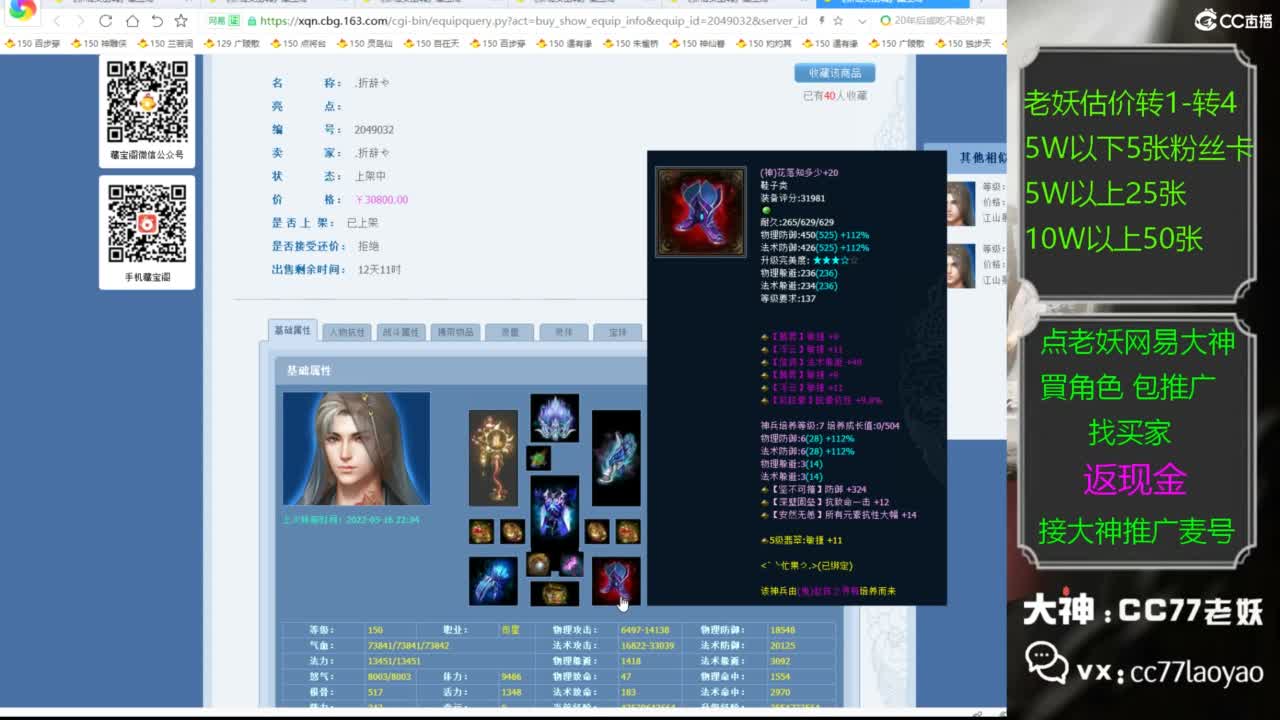Image resolution: width=1280 pixels, height=720 pixels.
Task: Click the tall blue glove equipment icon
Action: coord(616,458)
